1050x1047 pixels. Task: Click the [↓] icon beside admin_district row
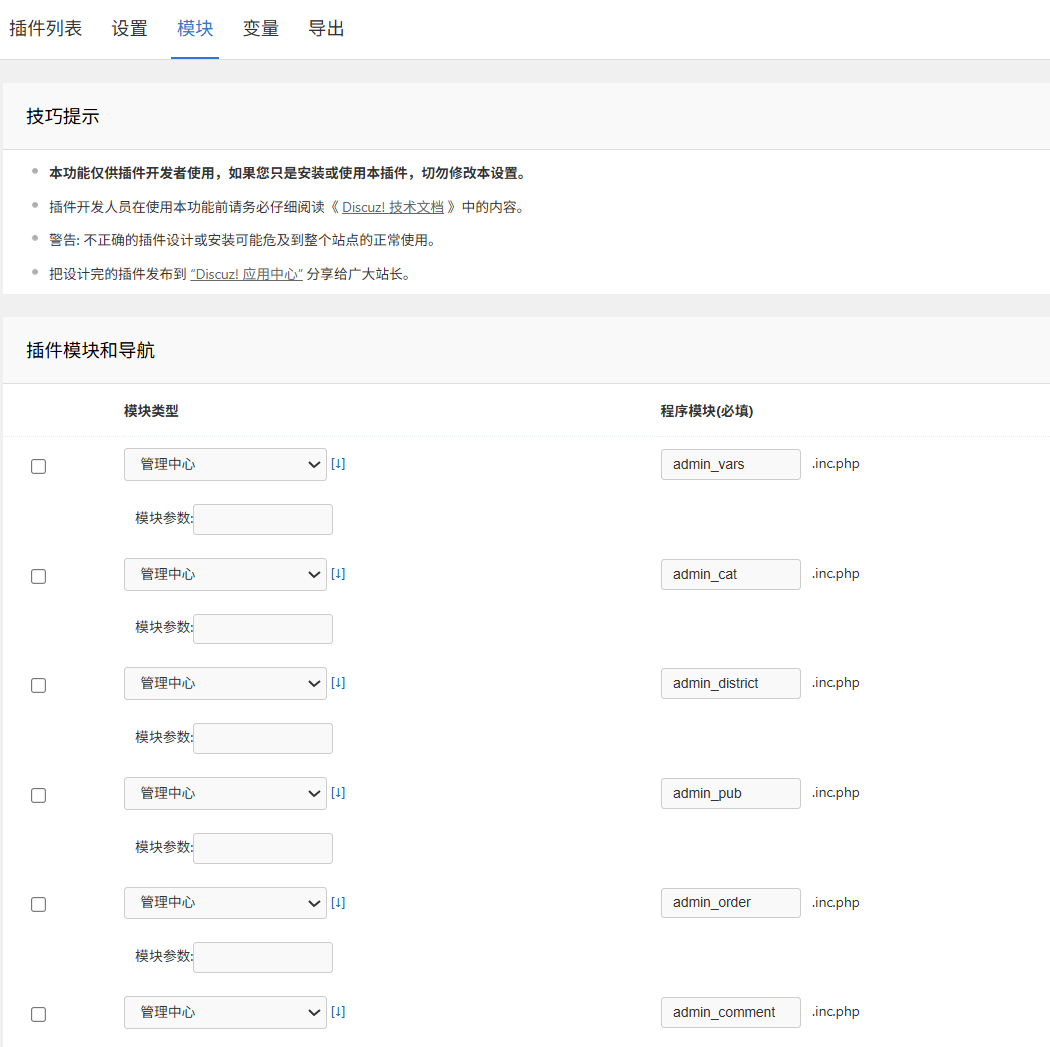(338, 683)
